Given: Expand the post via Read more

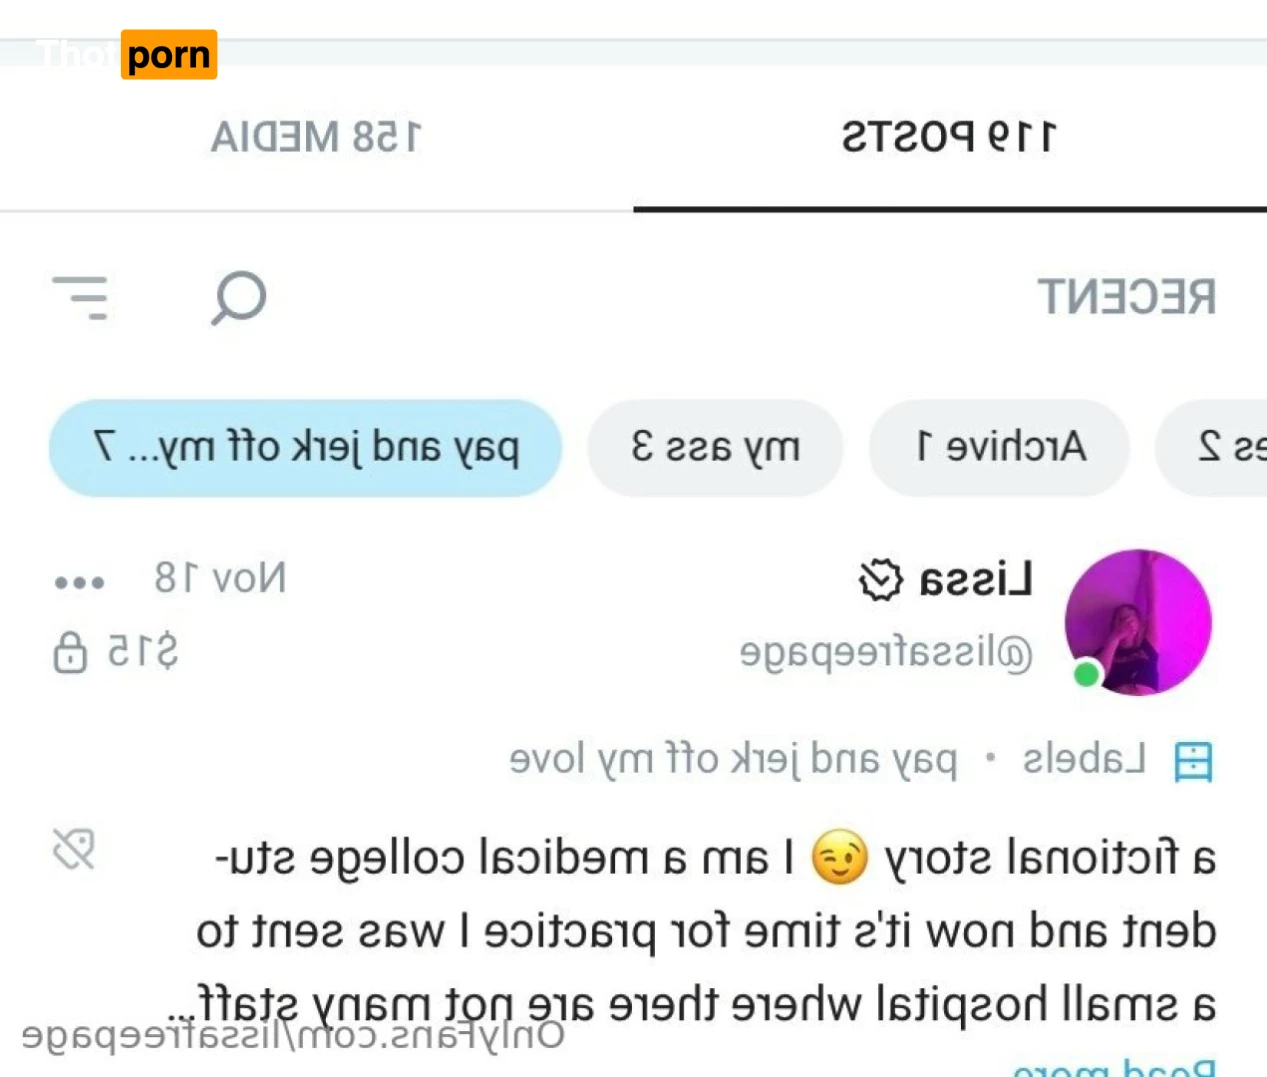Looking at the screenshot, I should pyautogui.click(x=1115, y=1067).
